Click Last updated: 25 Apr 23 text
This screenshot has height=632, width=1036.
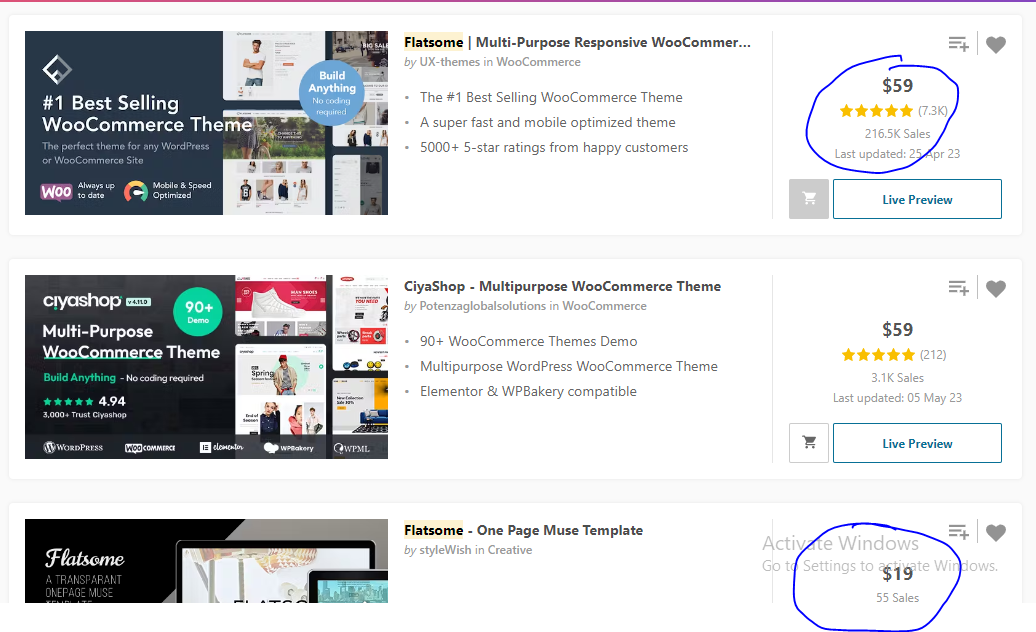click(897, 154)
